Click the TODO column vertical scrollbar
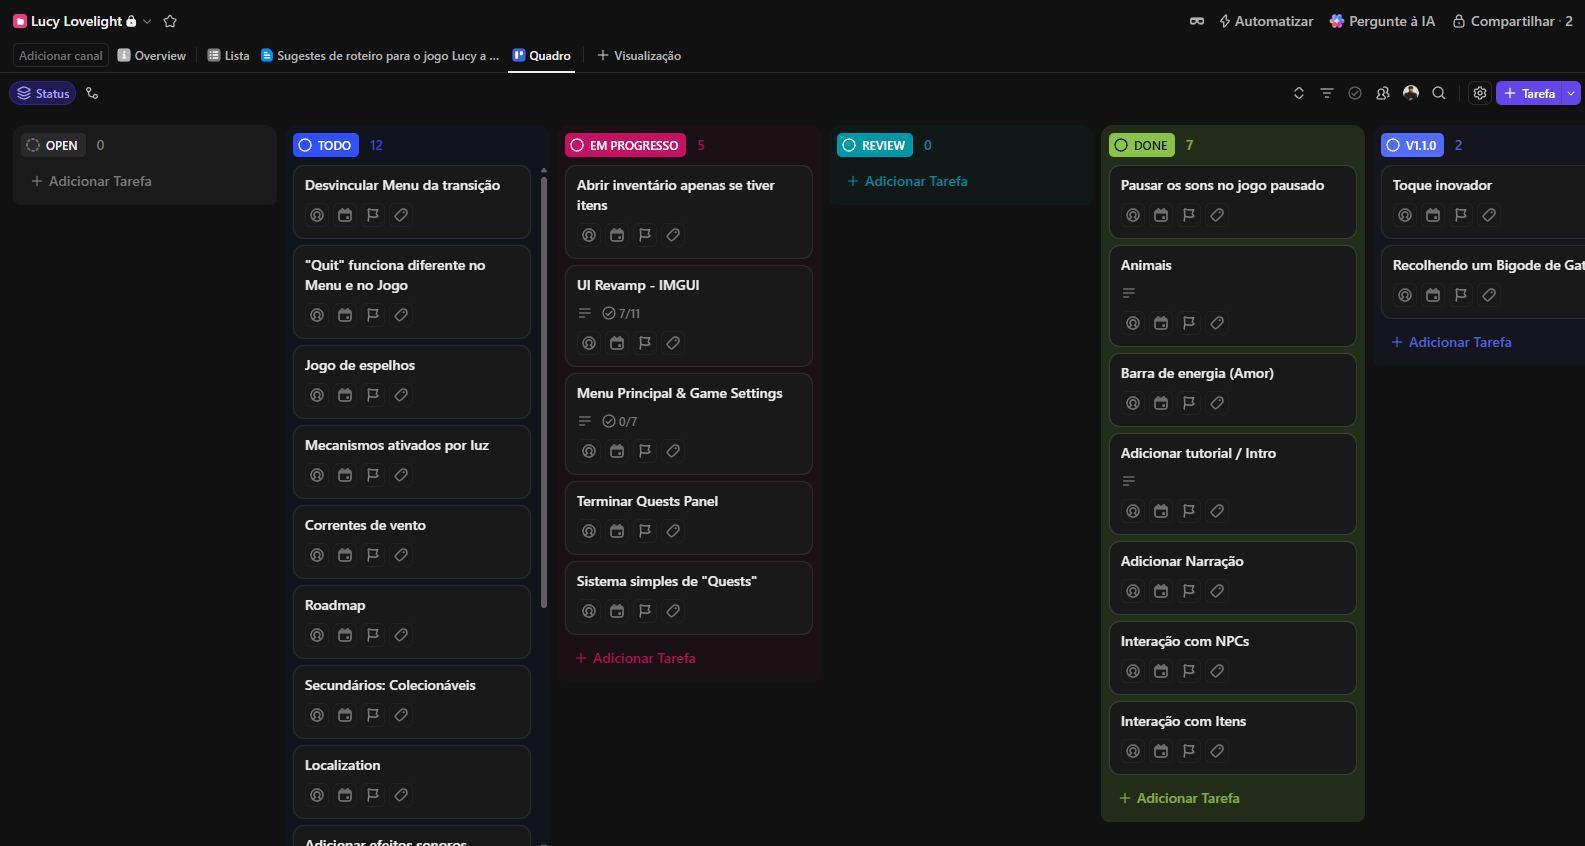The height and width of the screenshot is (846, 1585). pos(544,390)
